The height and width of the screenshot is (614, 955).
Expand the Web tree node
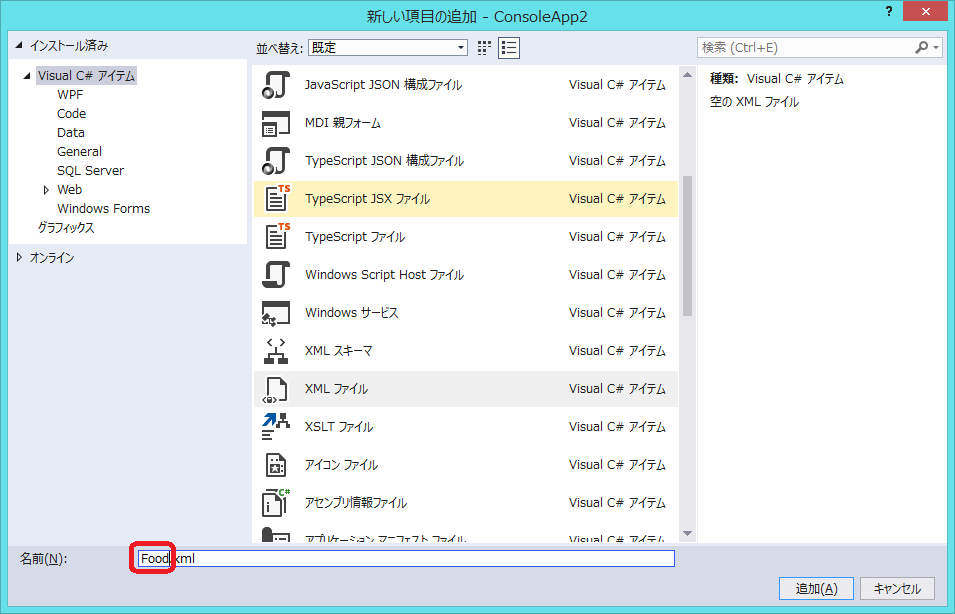tap(46, 190)
